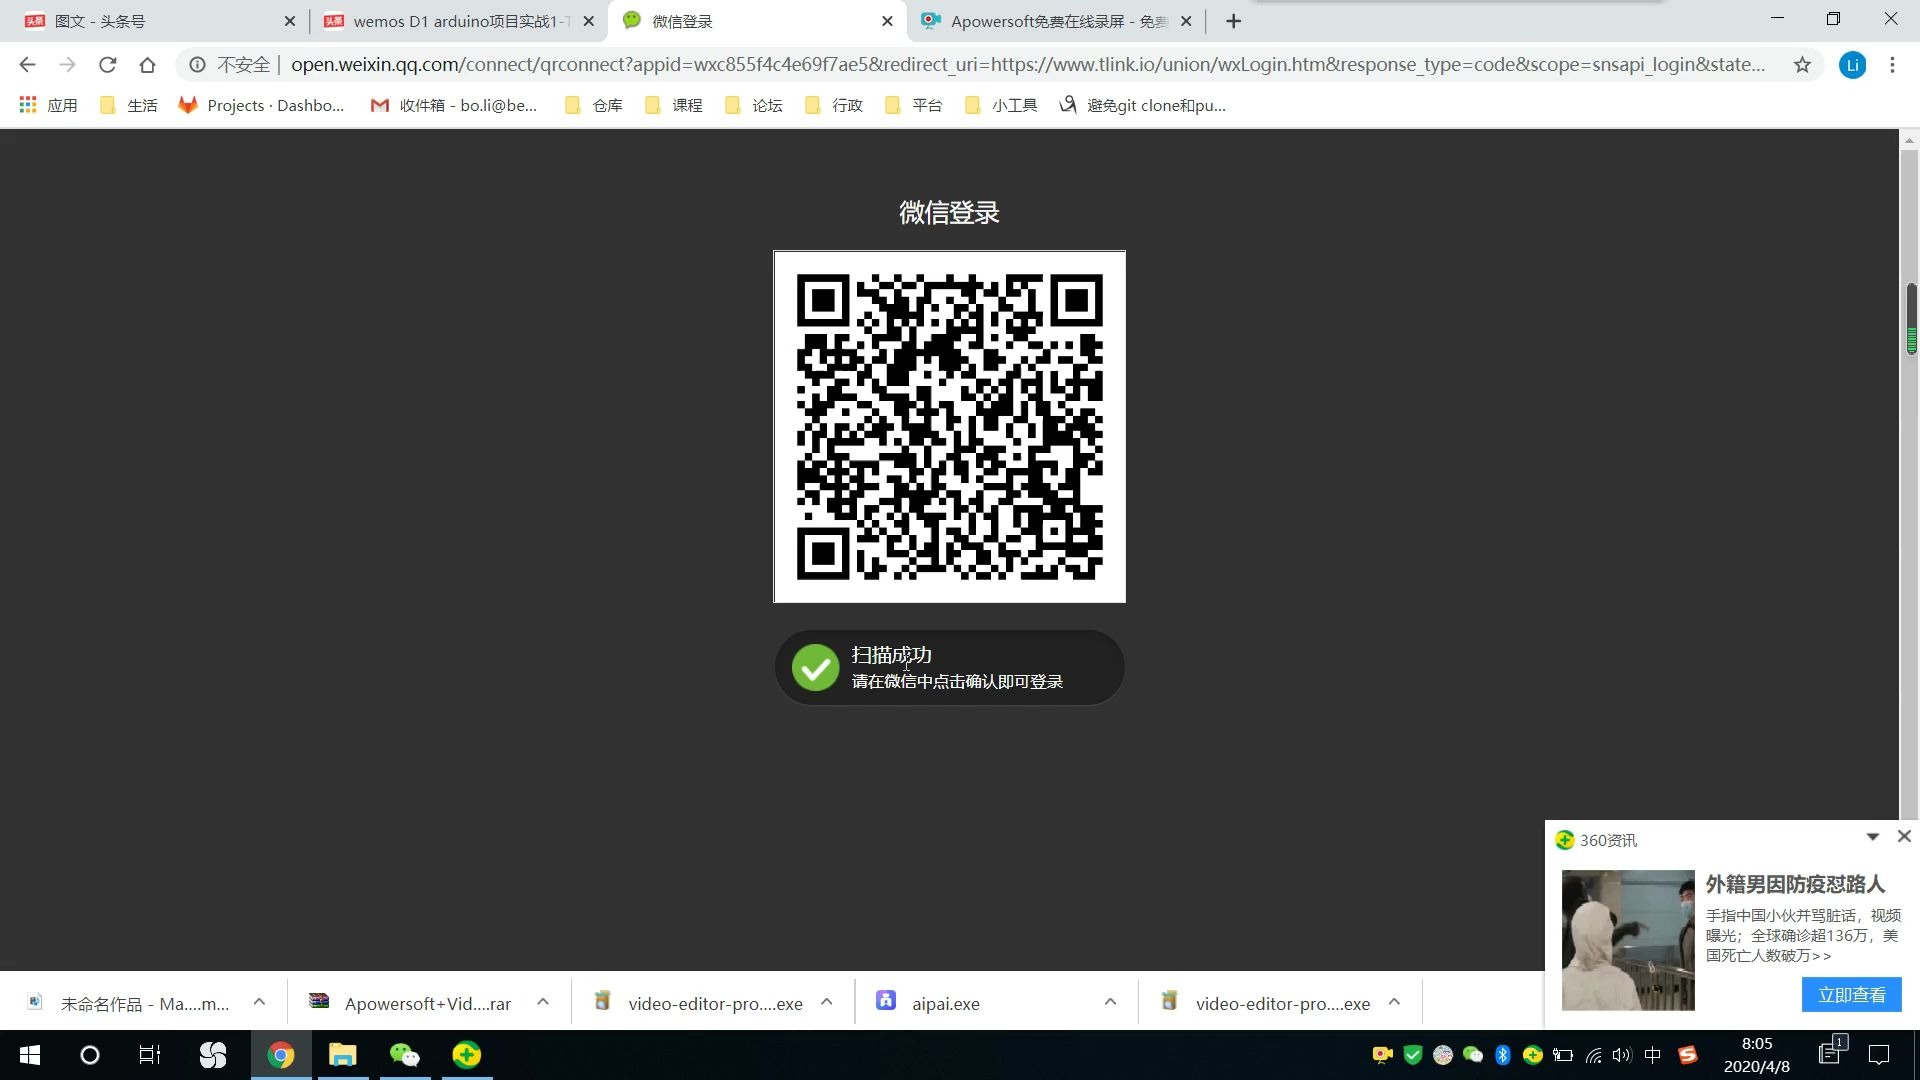Open the 360 security shield tray icon

coord(1412,1055)
